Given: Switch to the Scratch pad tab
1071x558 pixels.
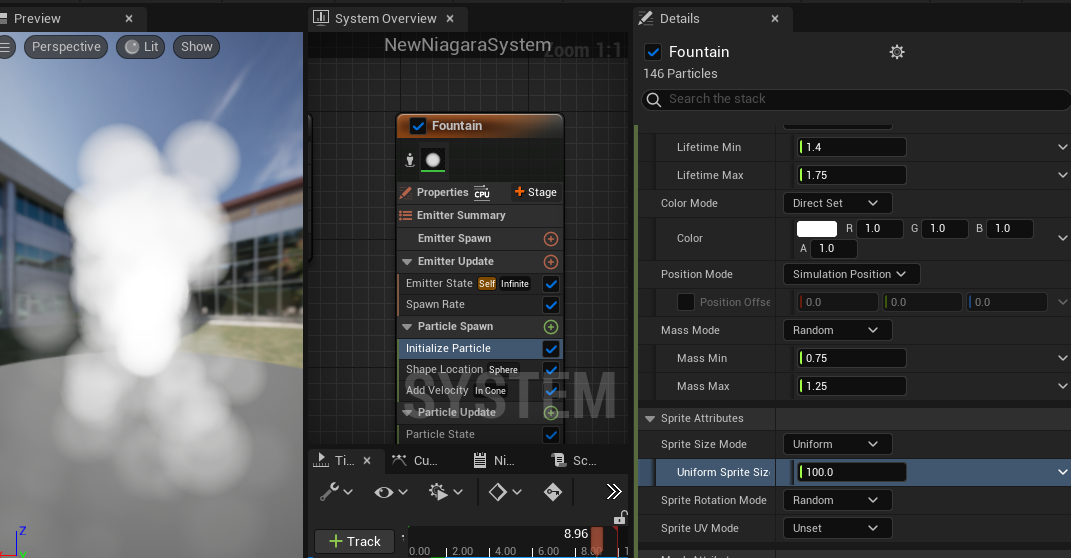Looking at the screenshot, I should point(574,460).
